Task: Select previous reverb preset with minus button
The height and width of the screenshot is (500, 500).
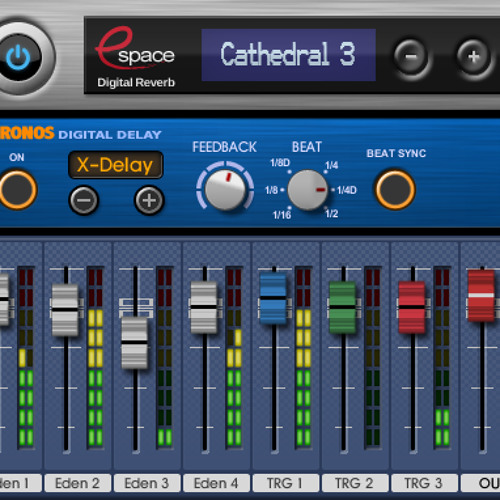Action: pos(411,57)
